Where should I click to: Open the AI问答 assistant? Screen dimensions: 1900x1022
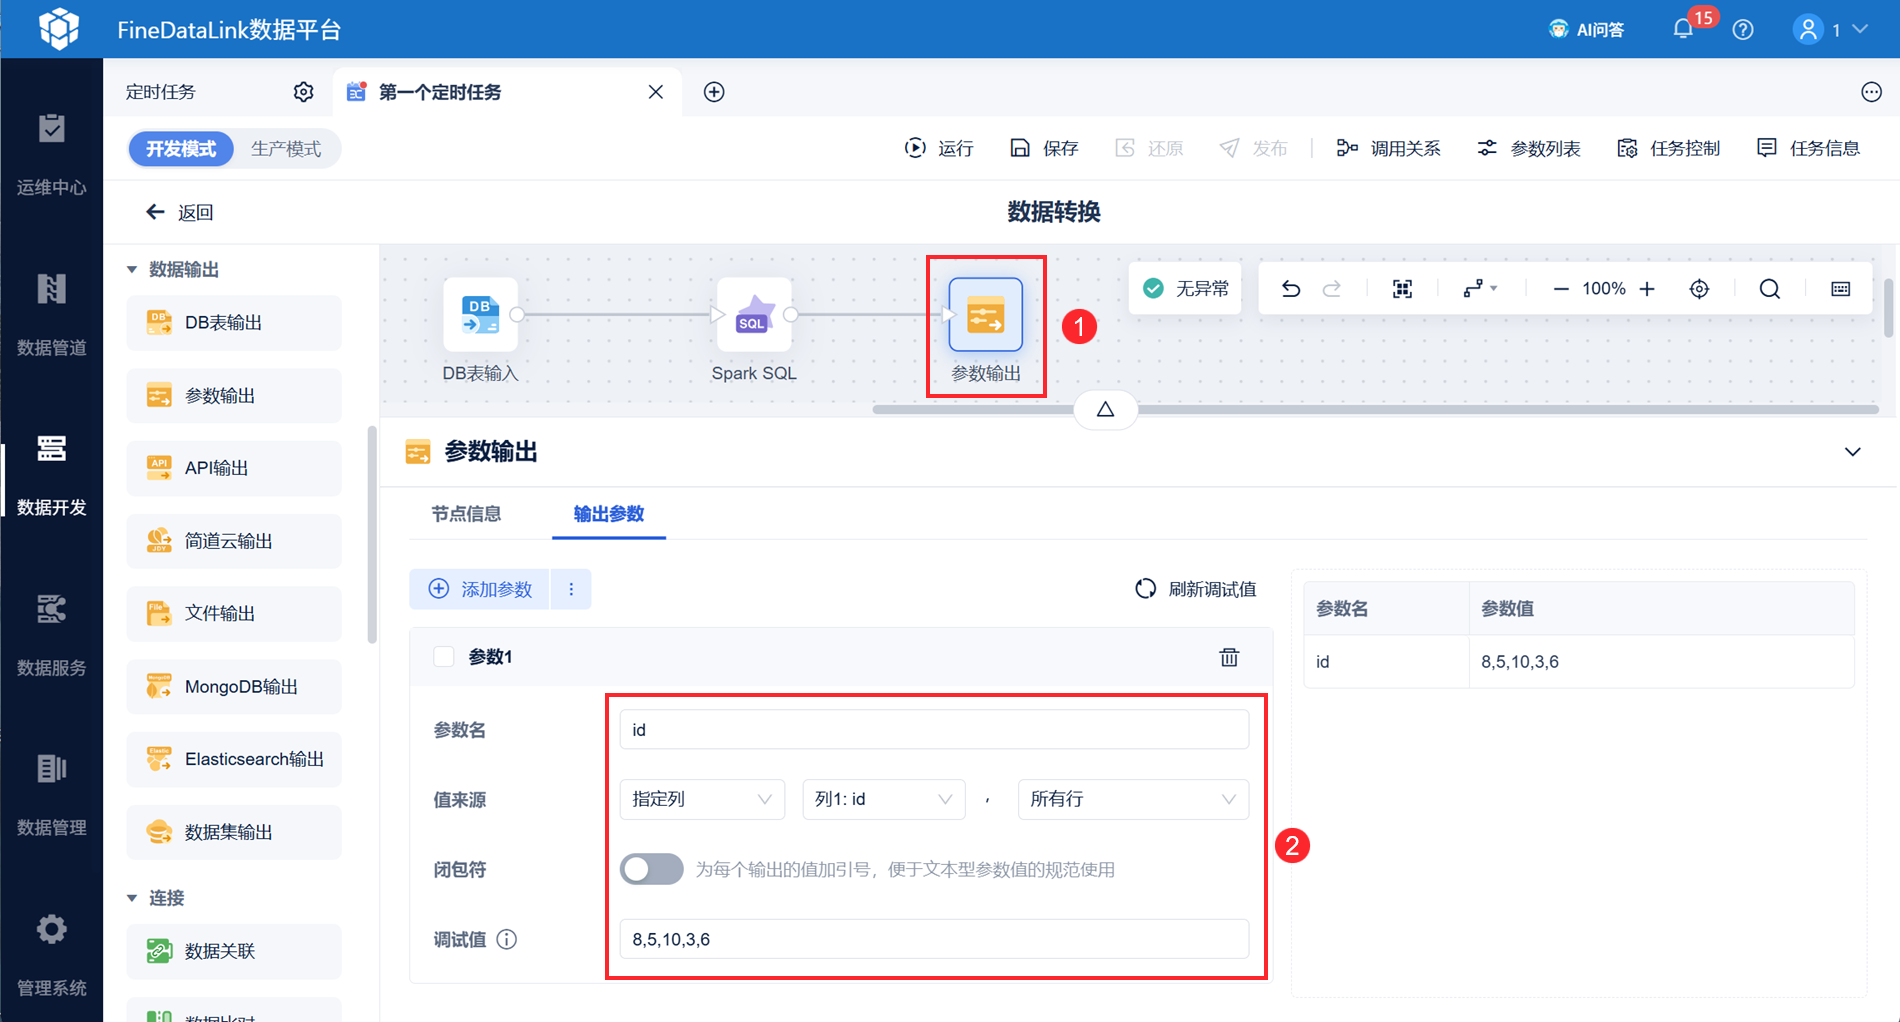click(x=1586, y=29)
